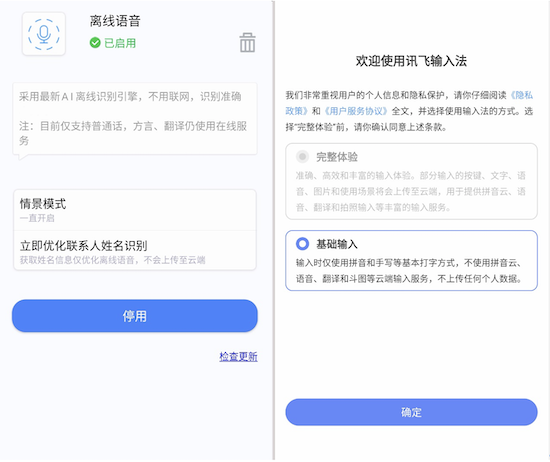Open the 《隐私政策》 link
The width and height of the screenshot is (550, 462).
(409, 103)
